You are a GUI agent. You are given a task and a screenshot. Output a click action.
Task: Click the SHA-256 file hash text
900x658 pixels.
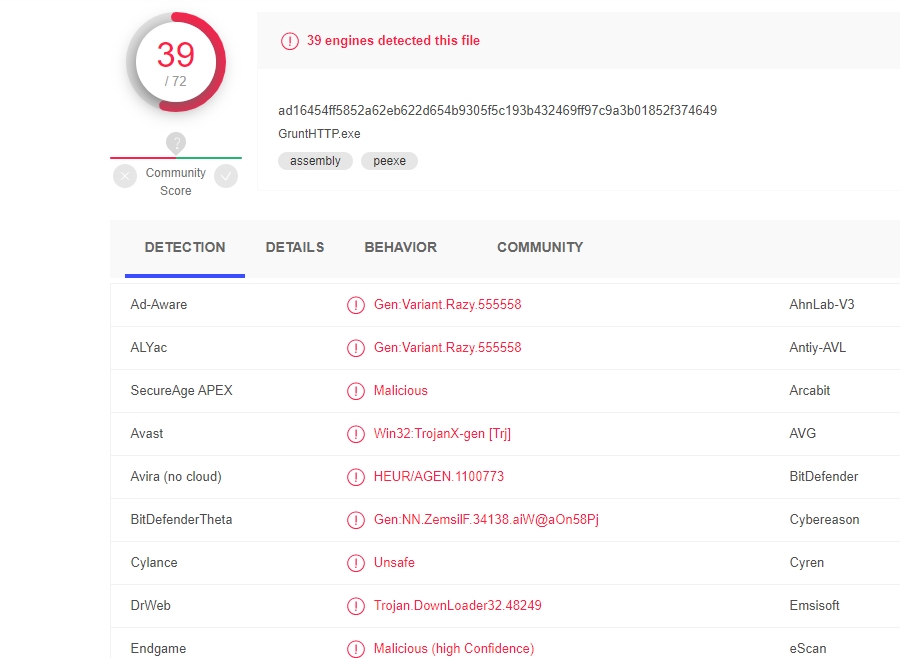tap(497, 110)
